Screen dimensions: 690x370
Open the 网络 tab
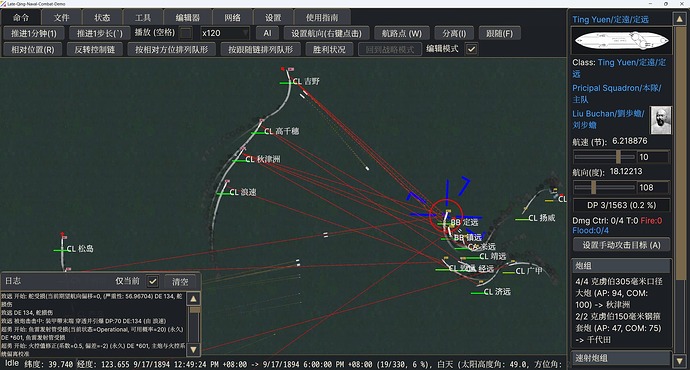pyautogui.click(x=232, y=18)
